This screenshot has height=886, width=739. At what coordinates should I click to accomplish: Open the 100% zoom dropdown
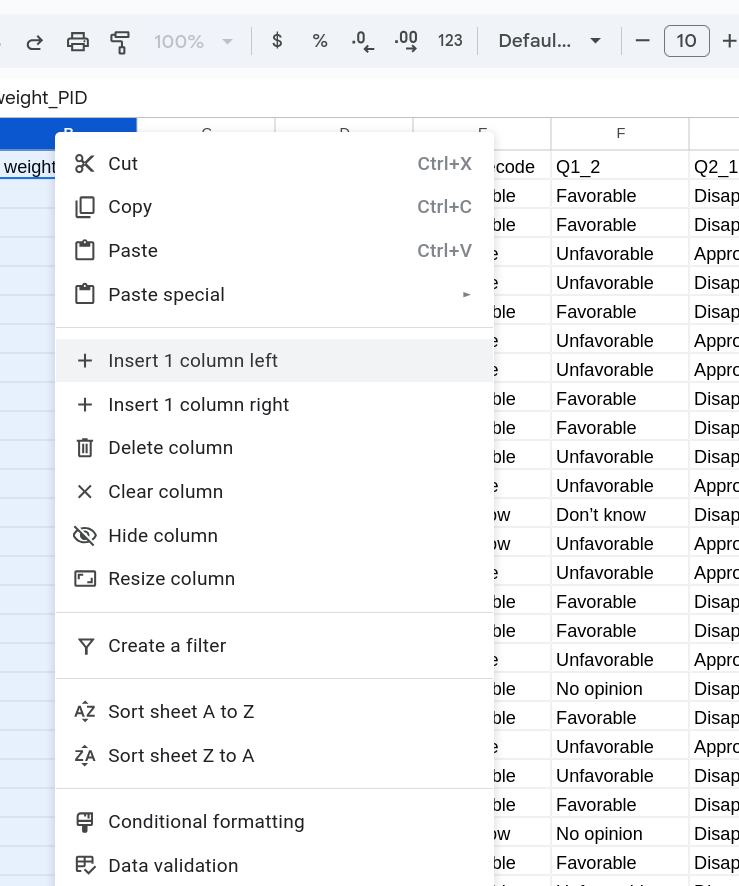[193, 41]
